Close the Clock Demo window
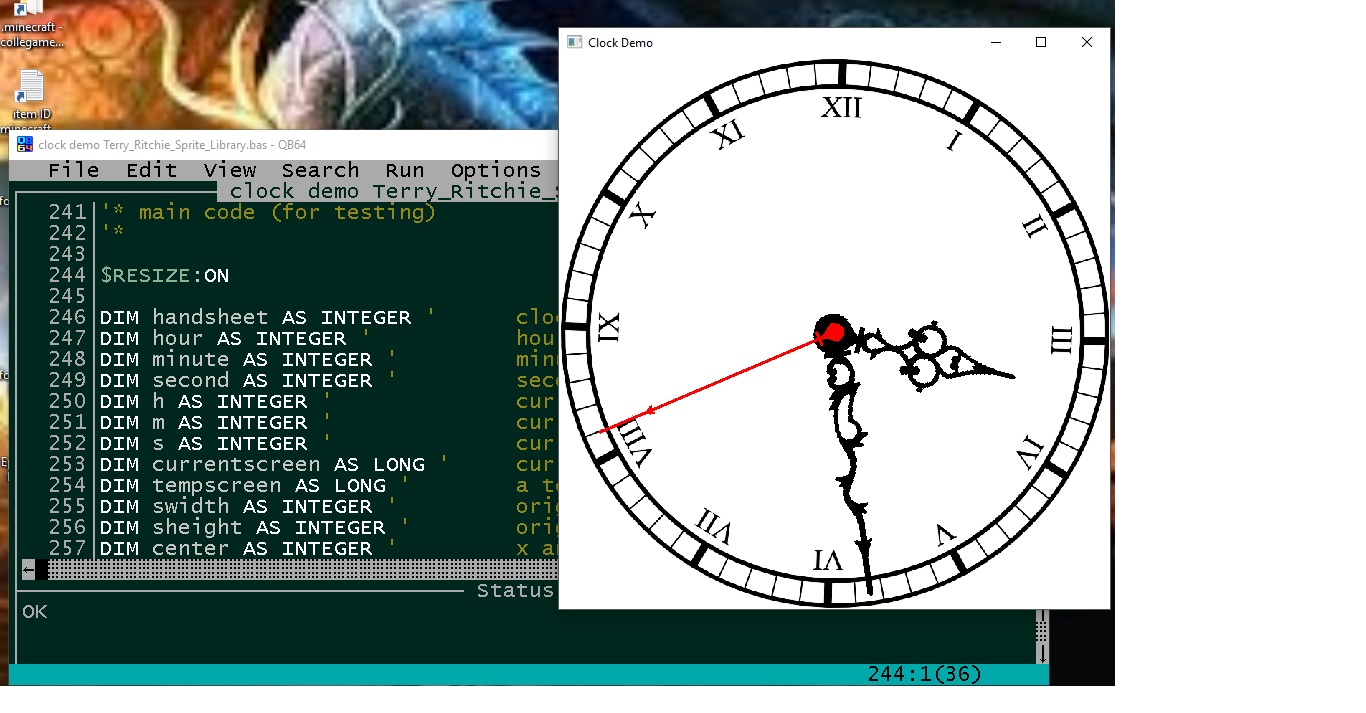The height and width of the screenshot is (713, 1366). (1087, 42)
